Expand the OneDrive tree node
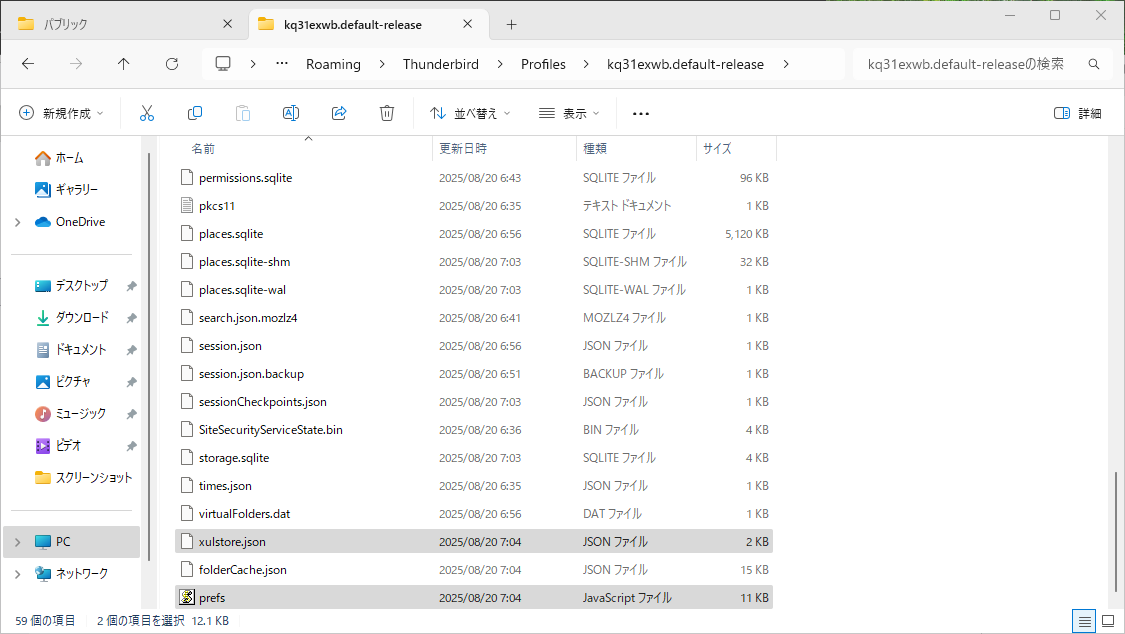The image size is (1125, 634). click(18, 222)
